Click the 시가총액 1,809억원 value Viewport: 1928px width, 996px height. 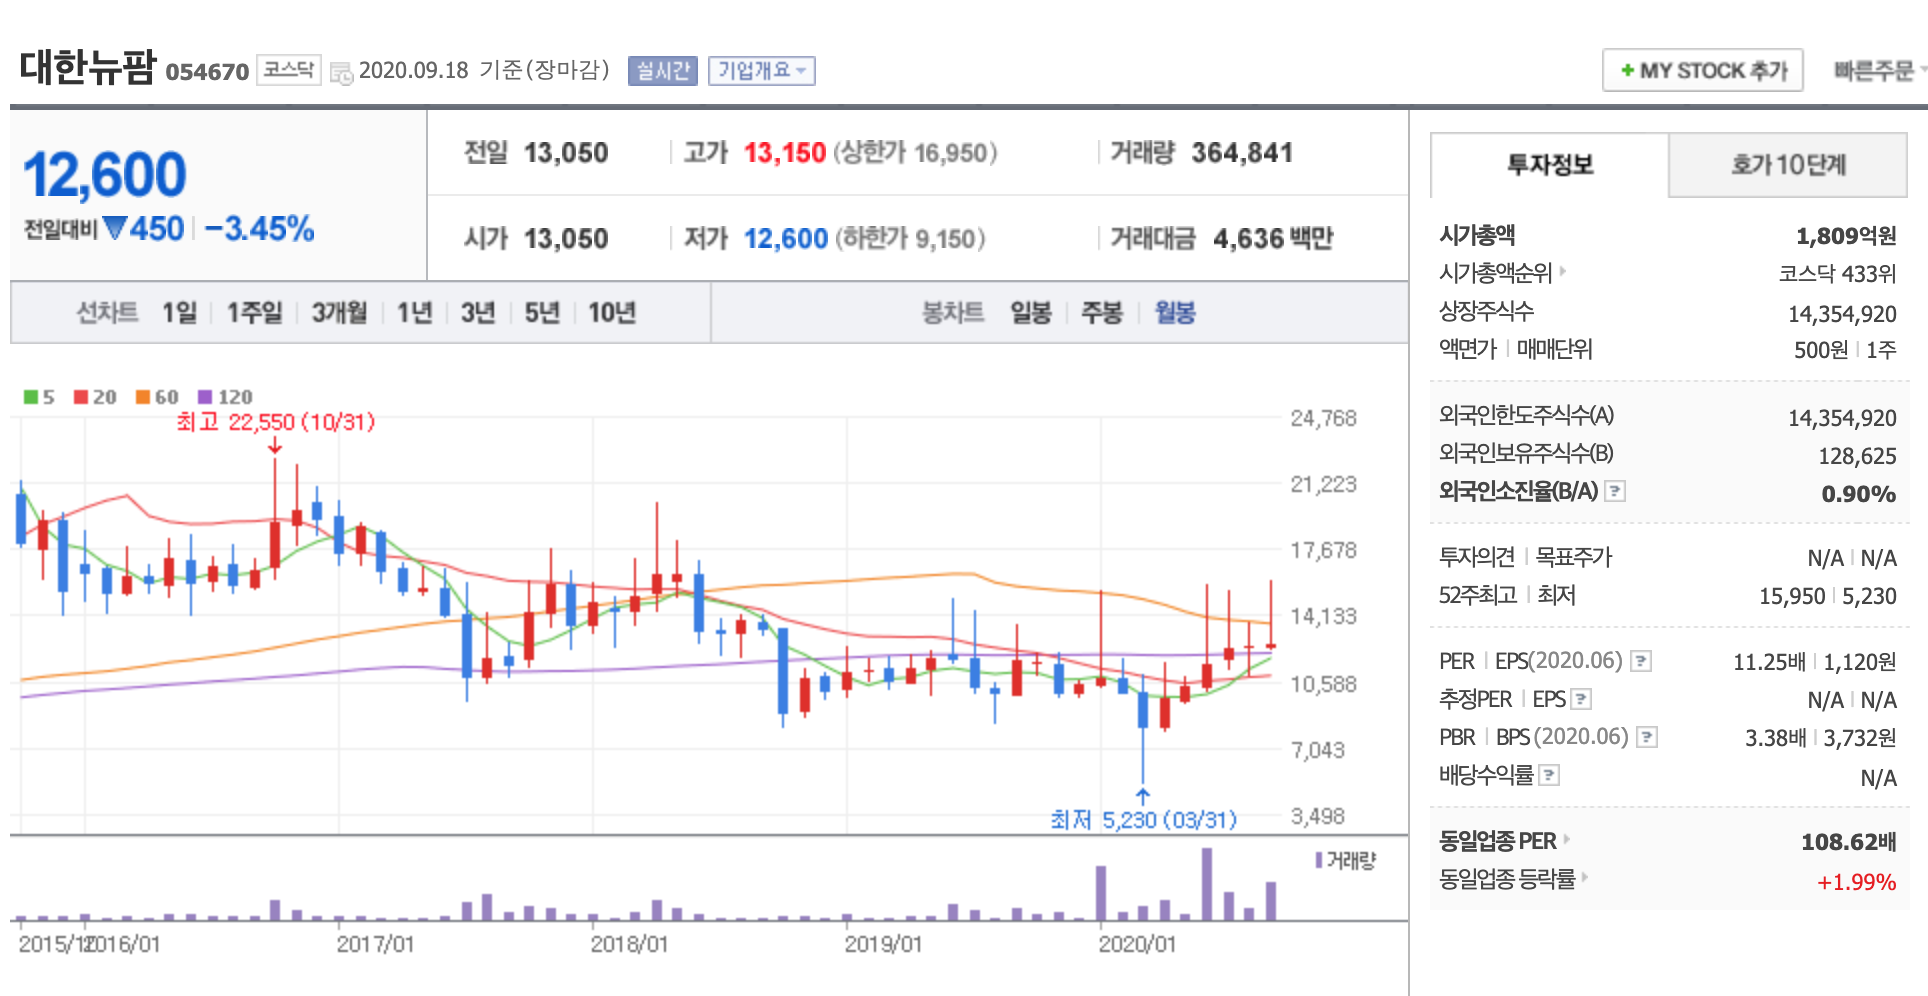1846,236
